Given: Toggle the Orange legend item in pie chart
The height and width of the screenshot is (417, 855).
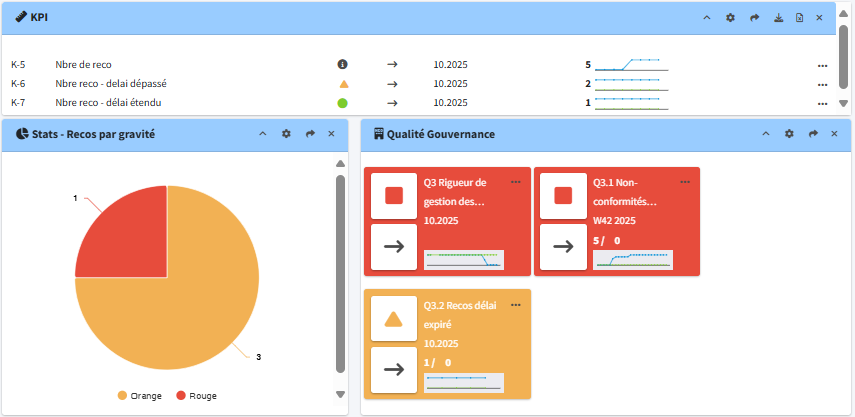Looking at the screenshot, I should pyautogui.click(x=139, y=396).
